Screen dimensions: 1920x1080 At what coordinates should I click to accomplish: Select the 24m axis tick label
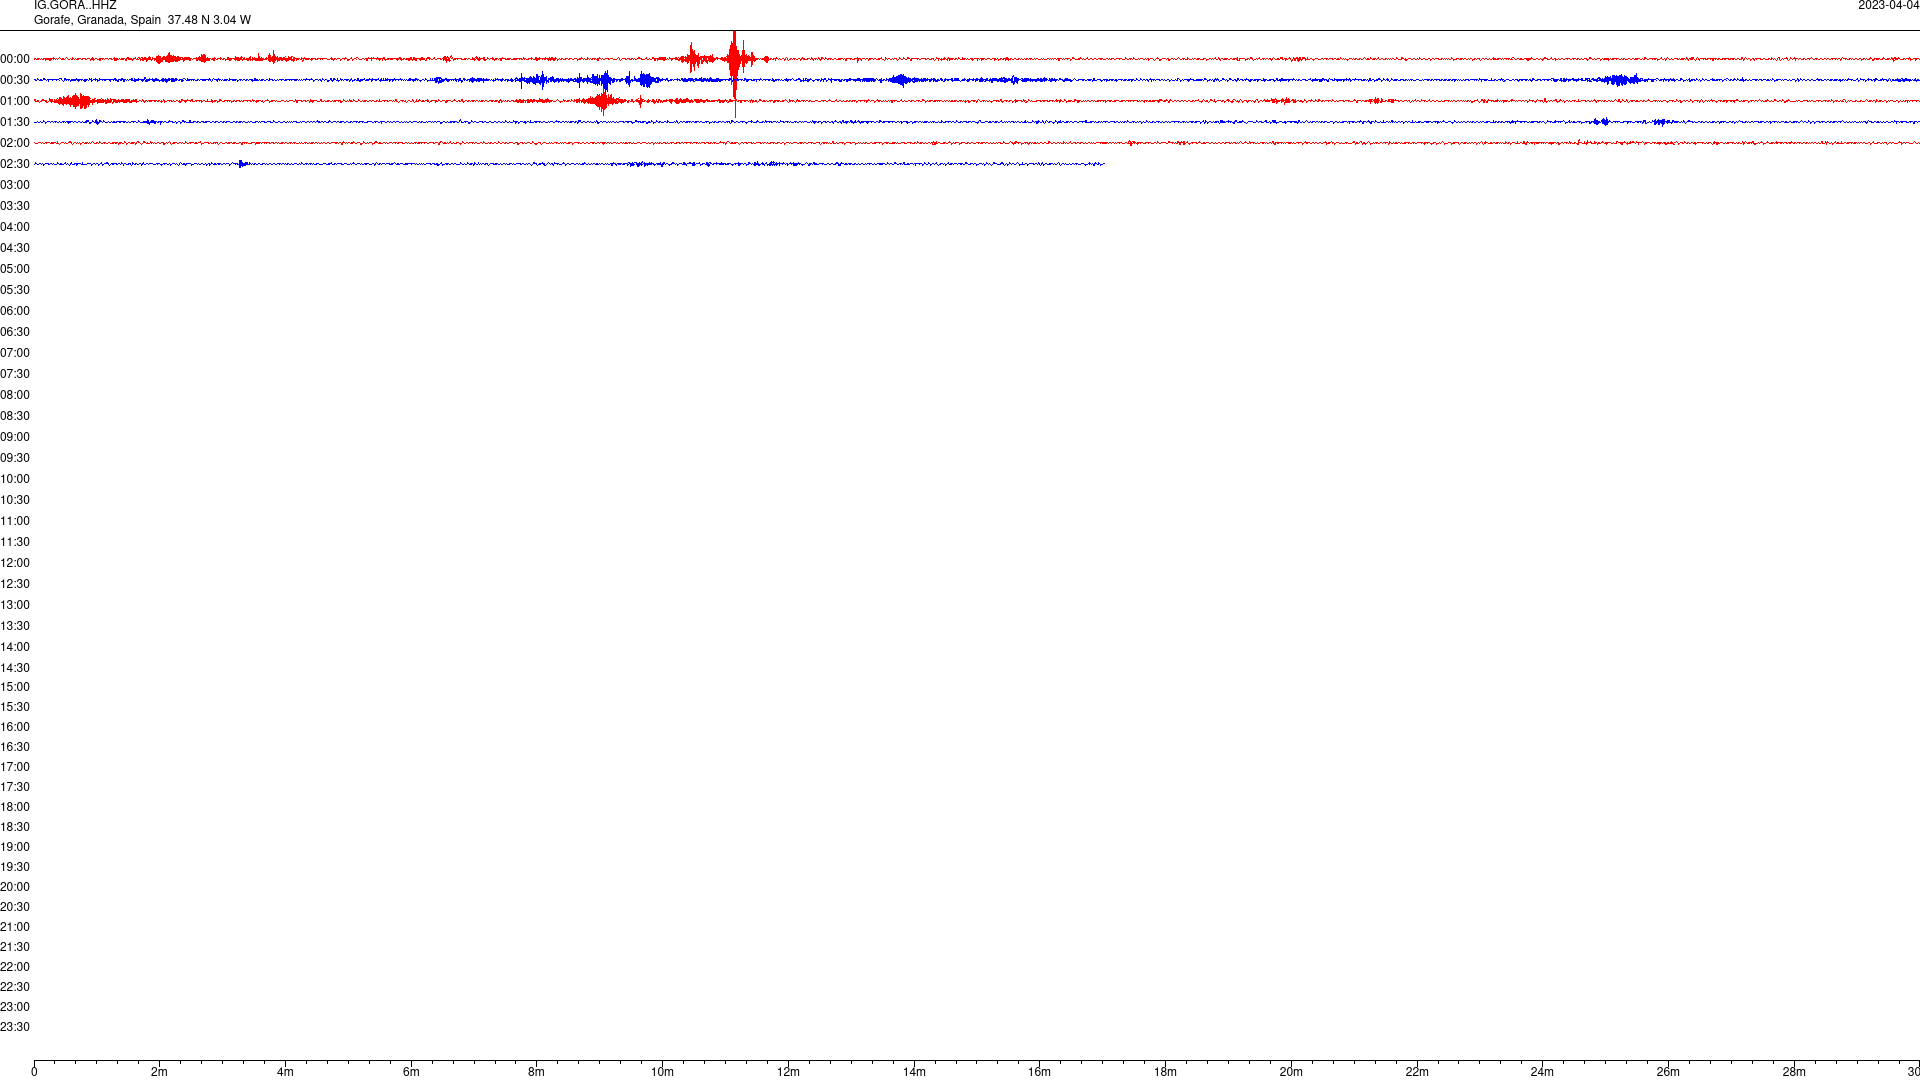(1542, 1072)
